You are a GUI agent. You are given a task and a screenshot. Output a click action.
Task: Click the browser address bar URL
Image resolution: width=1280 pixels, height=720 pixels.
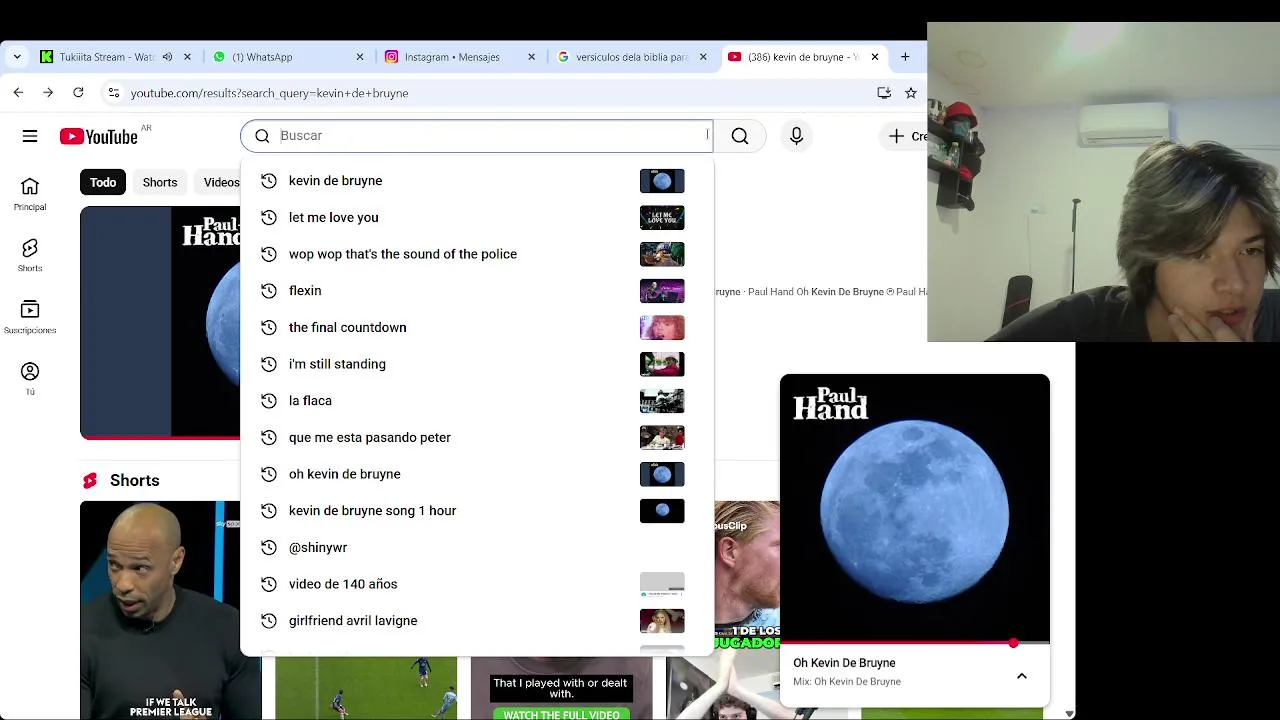(269, 93)
